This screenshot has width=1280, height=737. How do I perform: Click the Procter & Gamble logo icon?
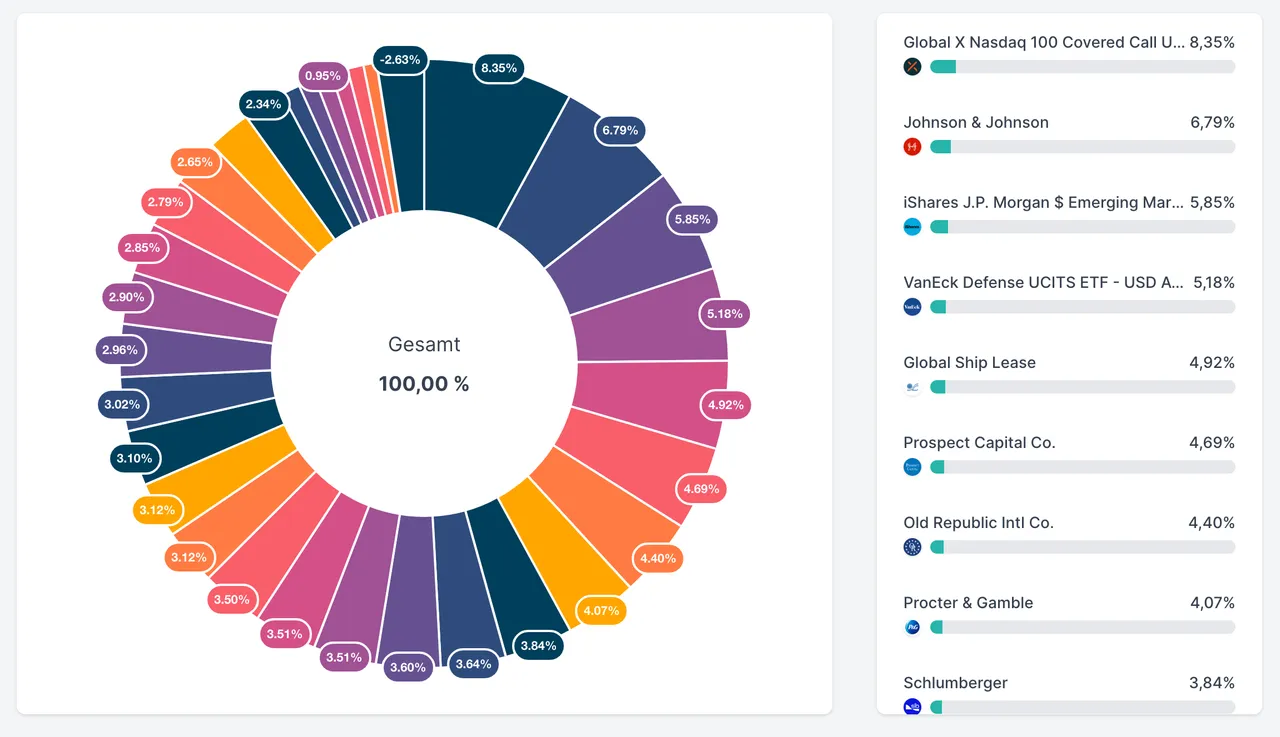tap(912, 627)
